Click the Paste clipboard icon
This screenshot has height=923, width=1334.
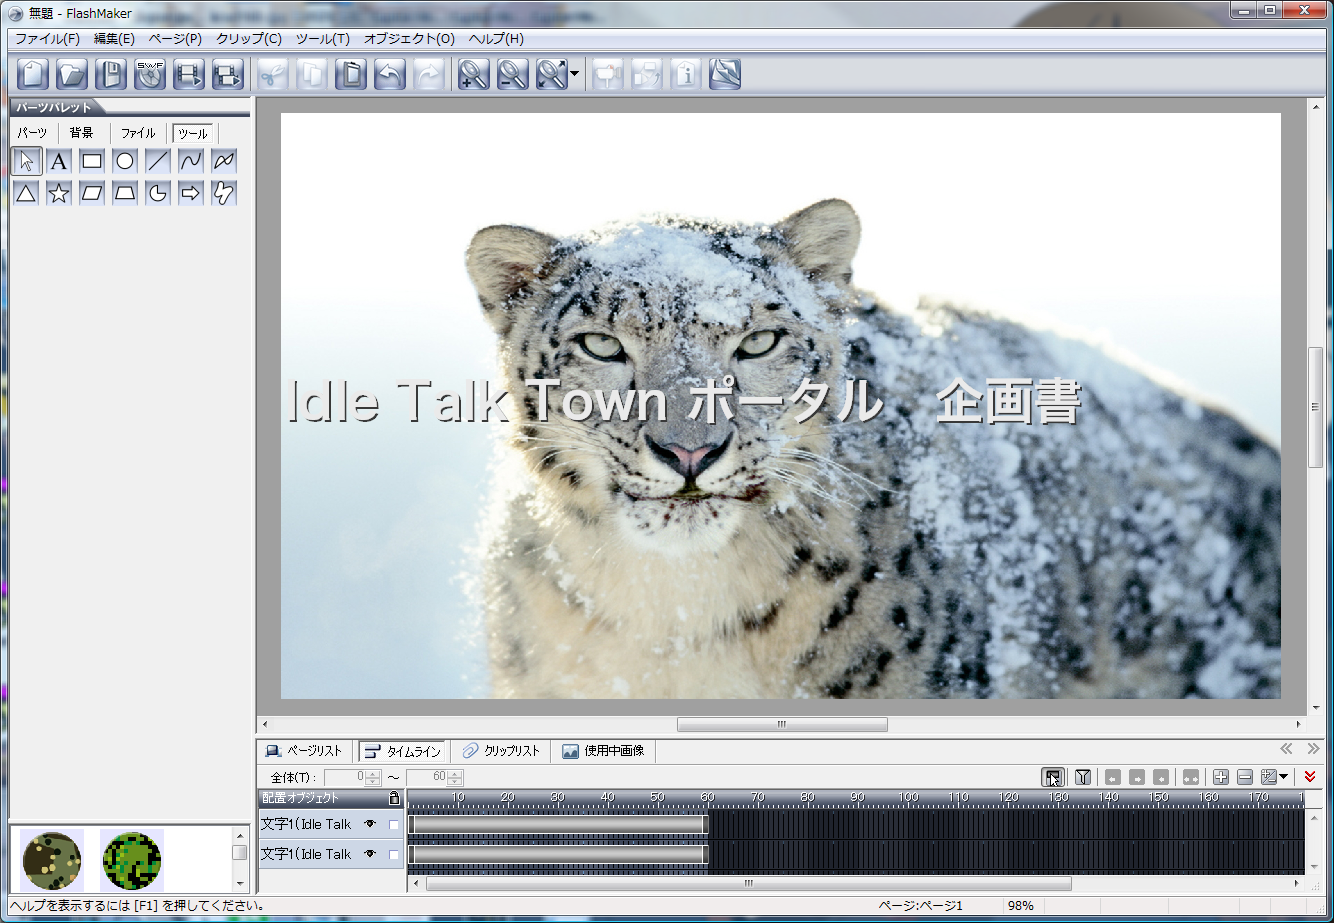coord(351,74)
